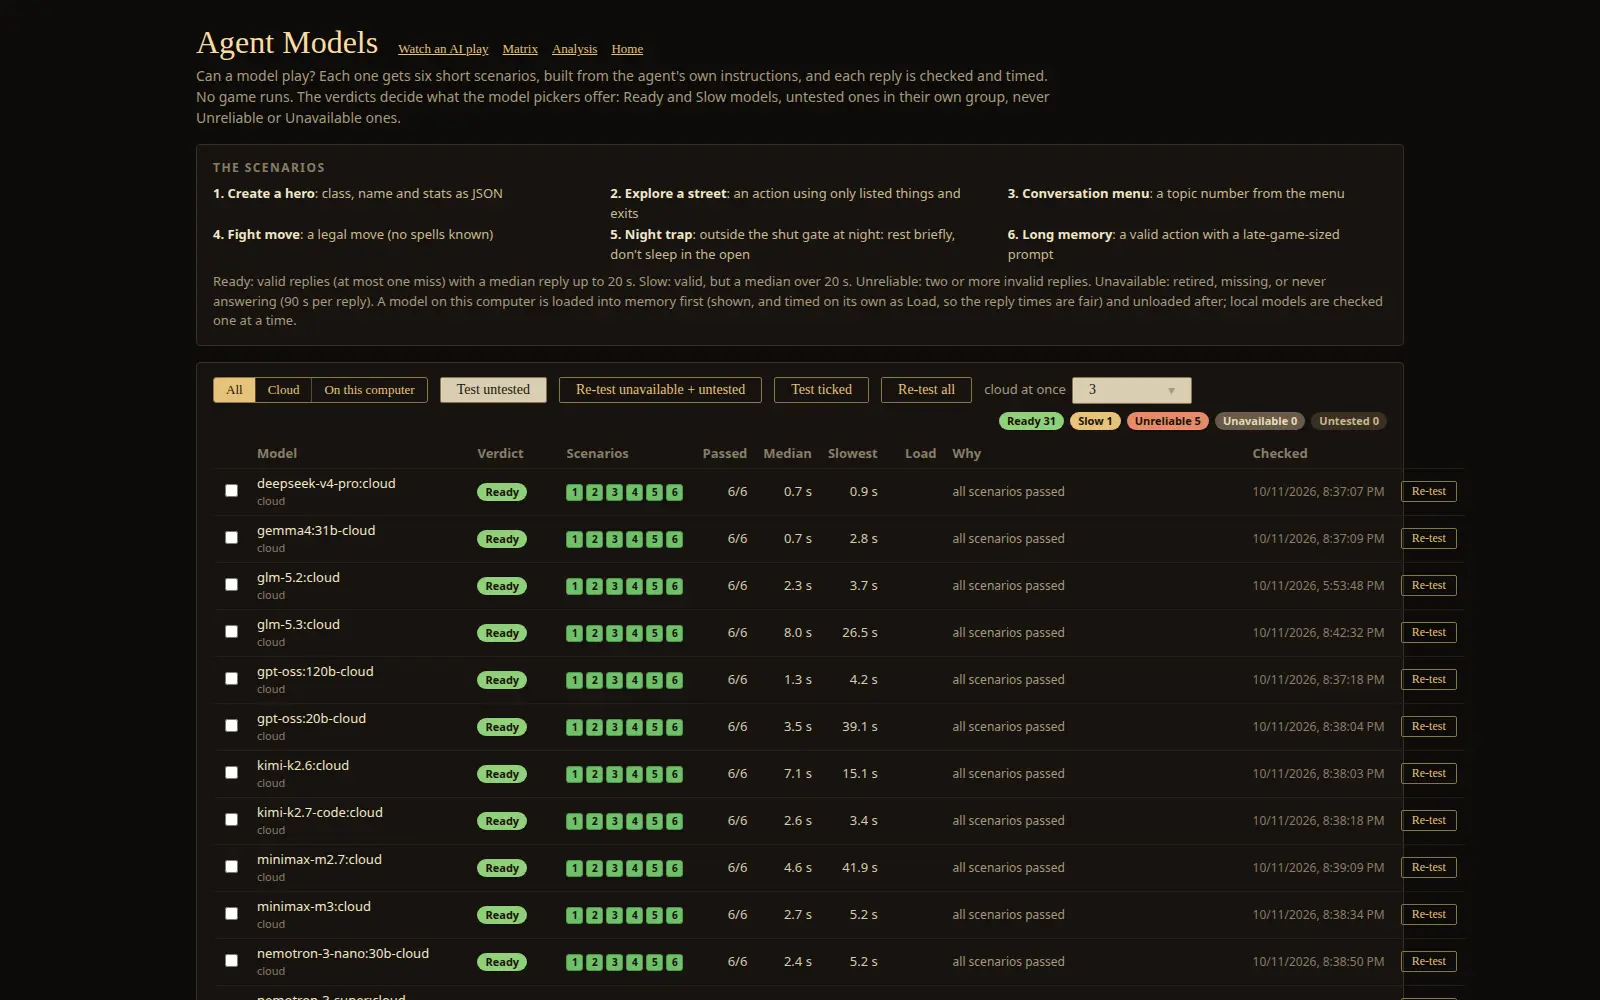Image resolution: width=1600 pixels, height=1000 pixels.
Task: Click scenario 5 badge in gpt-oss:20b-cloud row
Action: [655, 727]
